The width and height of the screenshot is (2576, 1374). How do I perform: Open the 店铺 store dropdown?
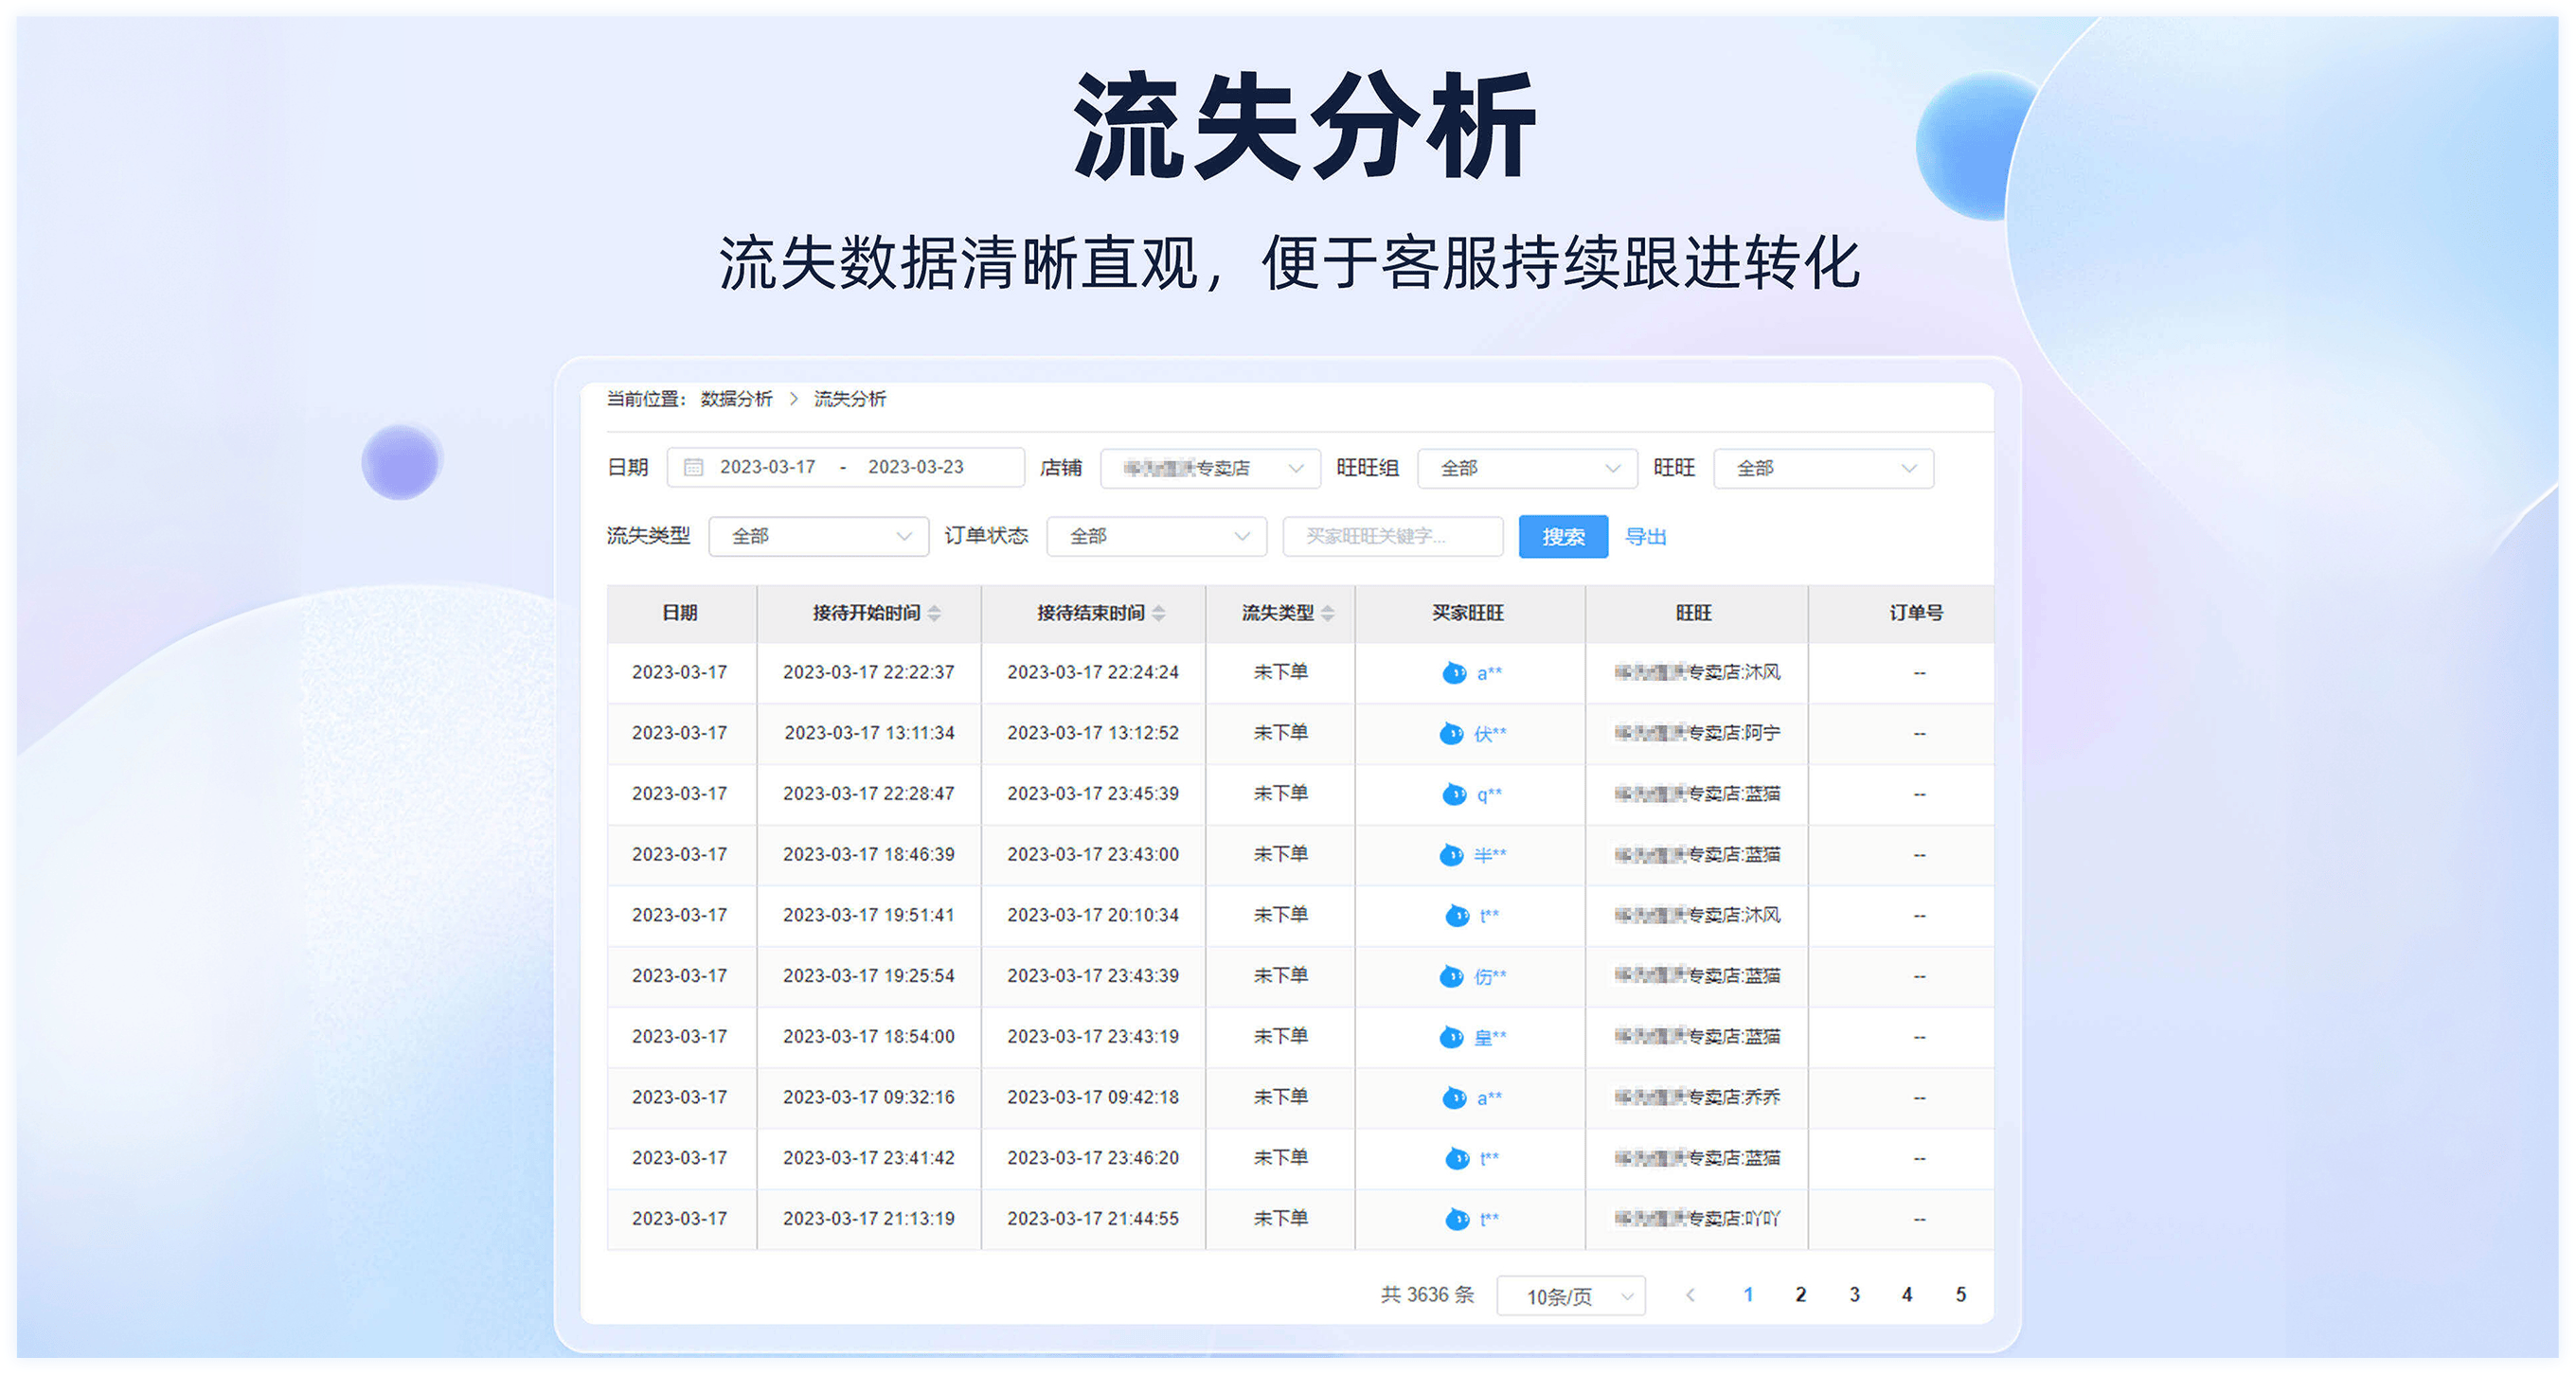(x=1210, y=468)
